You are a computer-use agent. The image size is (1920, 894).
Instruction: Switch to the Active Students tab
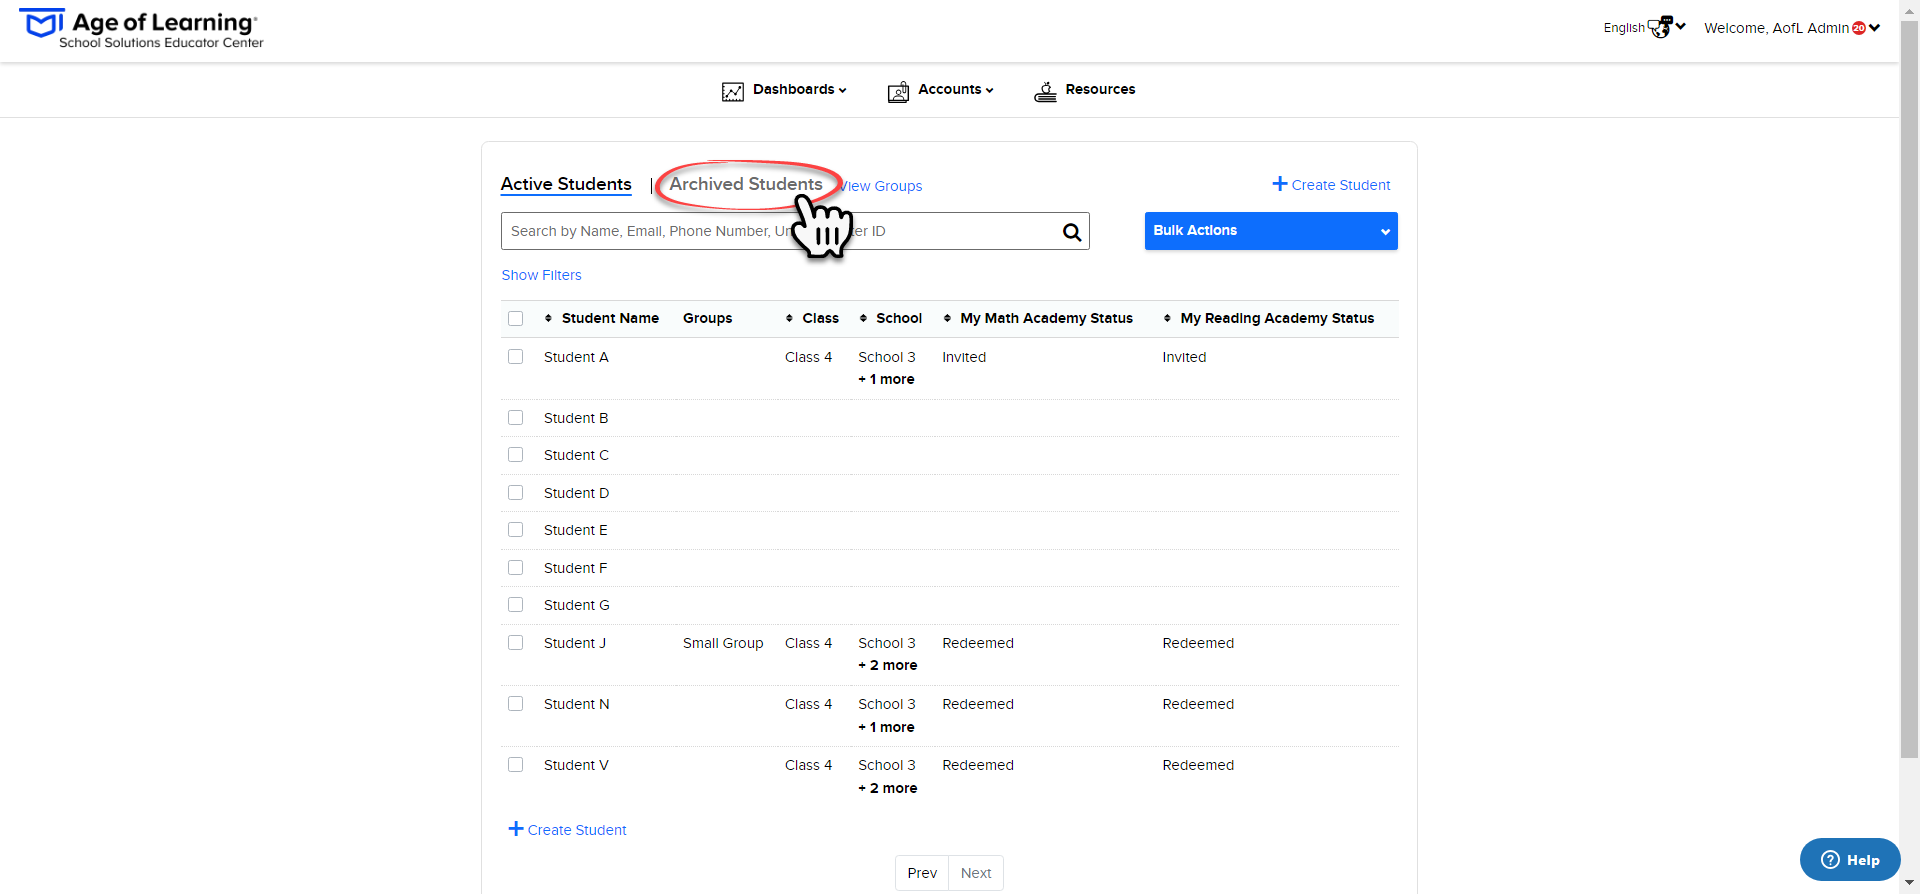pyautogui.click(x=566, y=184)
